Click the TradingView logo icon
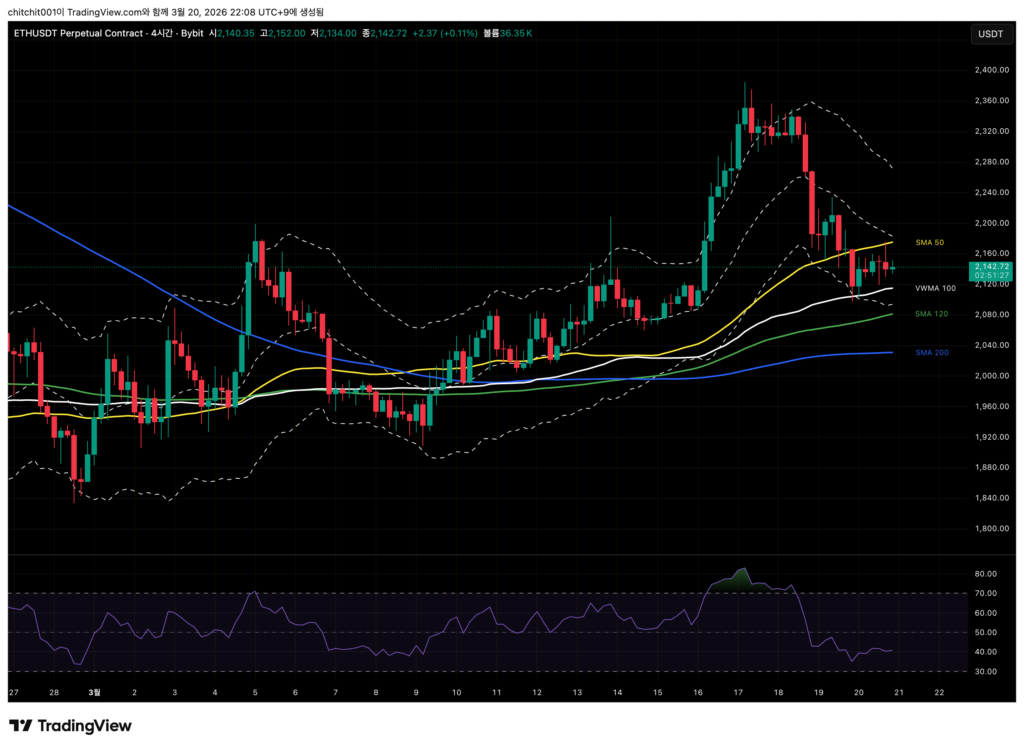Screen dimensions: 1024x749 (x=20, y=726)
